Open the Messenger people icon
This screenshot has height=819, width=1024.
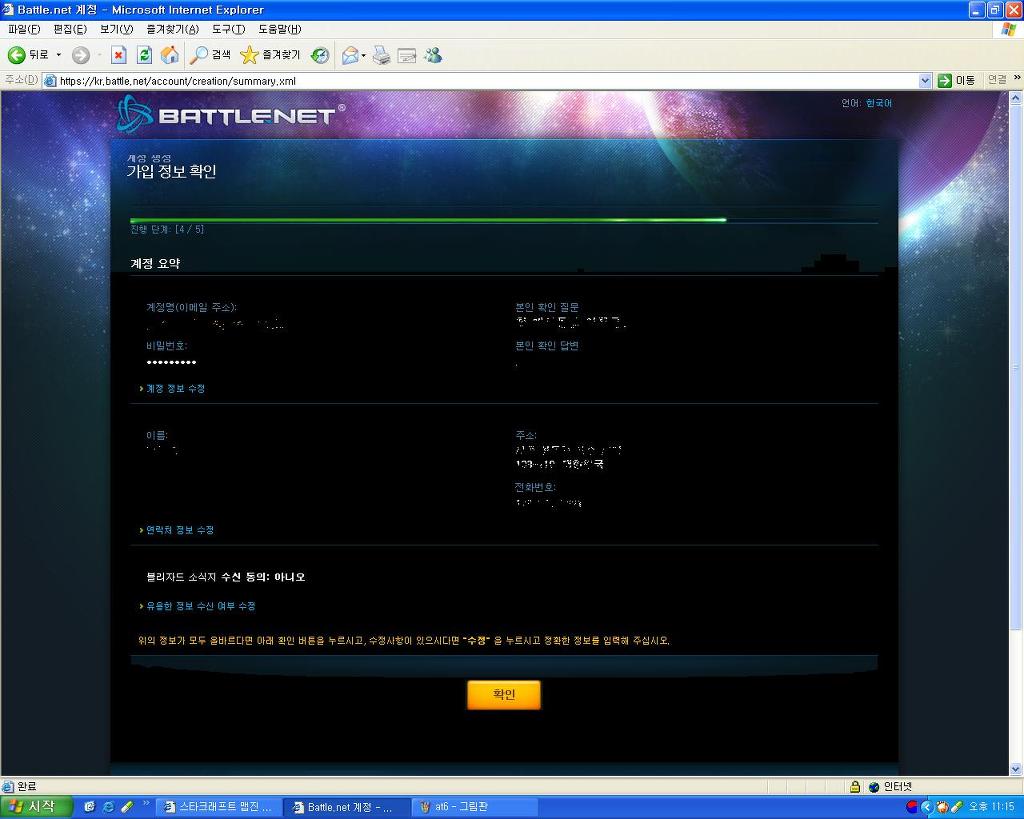[432, 56]
